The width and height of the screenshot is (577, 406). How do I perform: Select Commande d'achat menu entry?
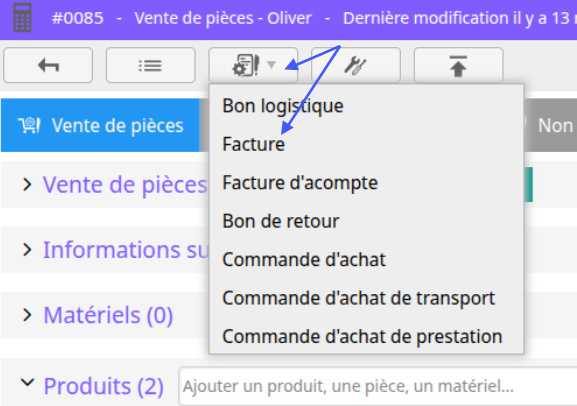(x=304, y=260)
